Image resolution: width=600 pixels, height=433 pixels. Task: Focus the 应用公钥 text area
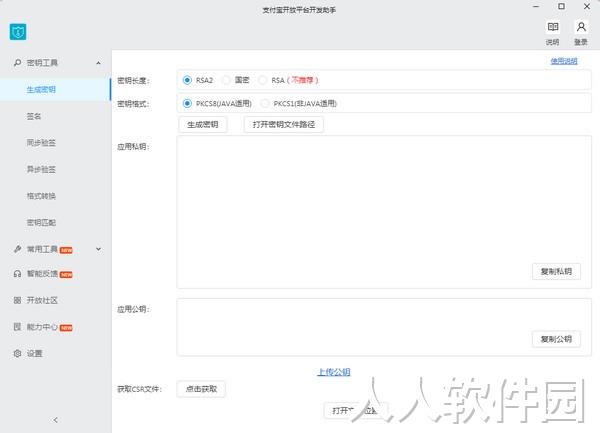[384, 327]
